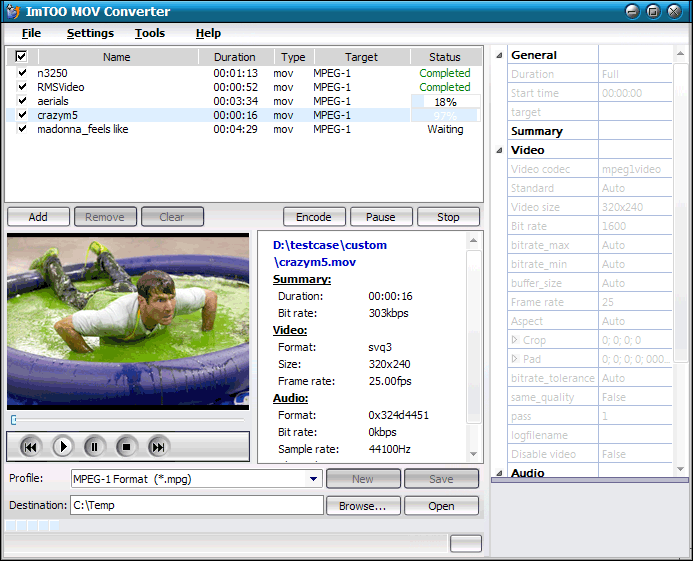
Task: Sort list by Name column header
Action: [x=117, y=57]
